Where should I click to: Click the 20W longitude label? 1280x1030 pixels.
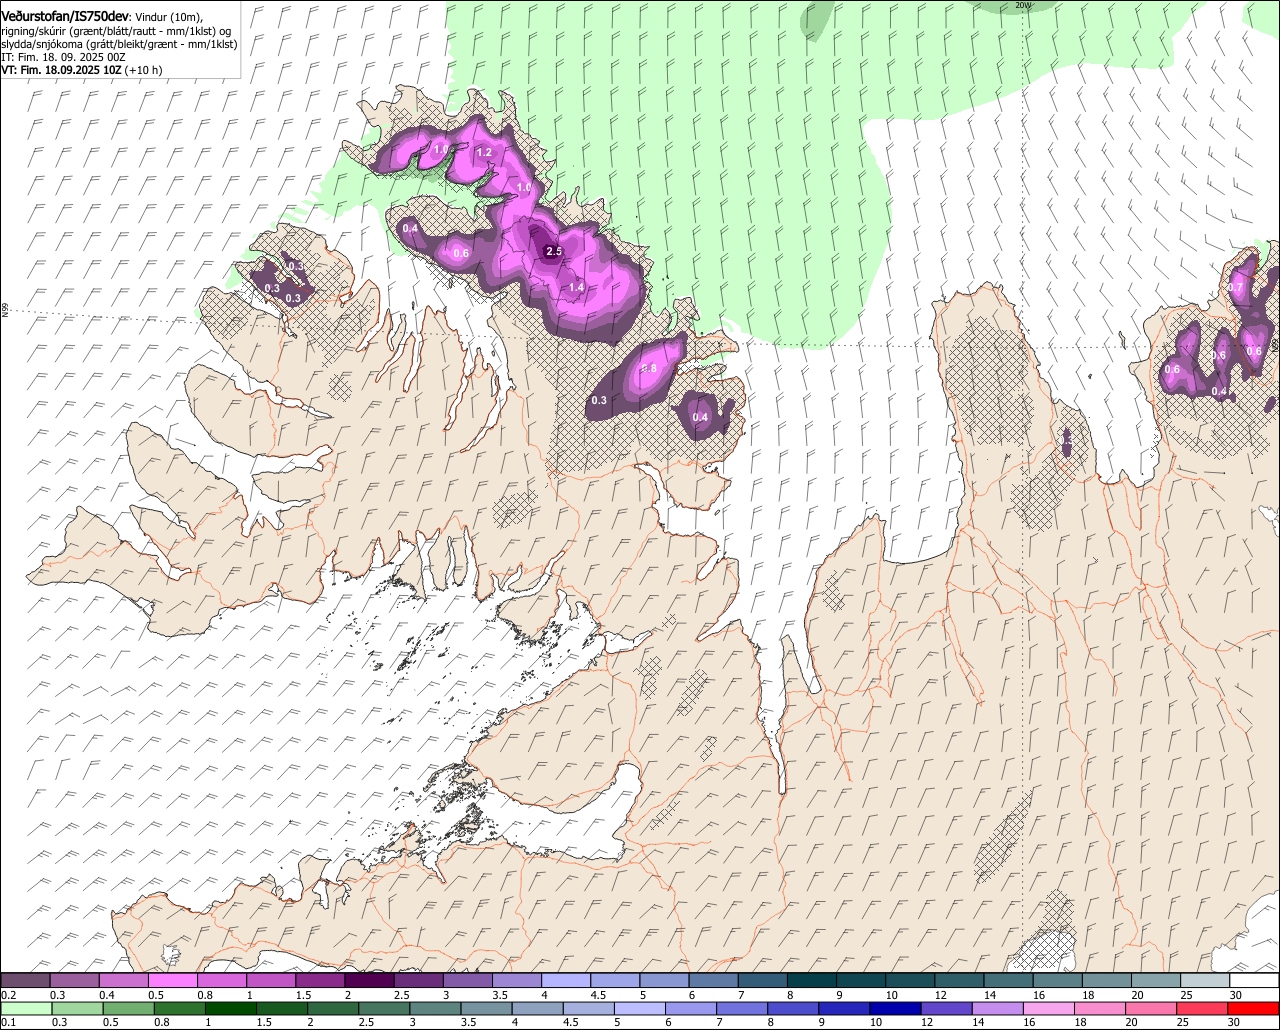coord(1022,5)
